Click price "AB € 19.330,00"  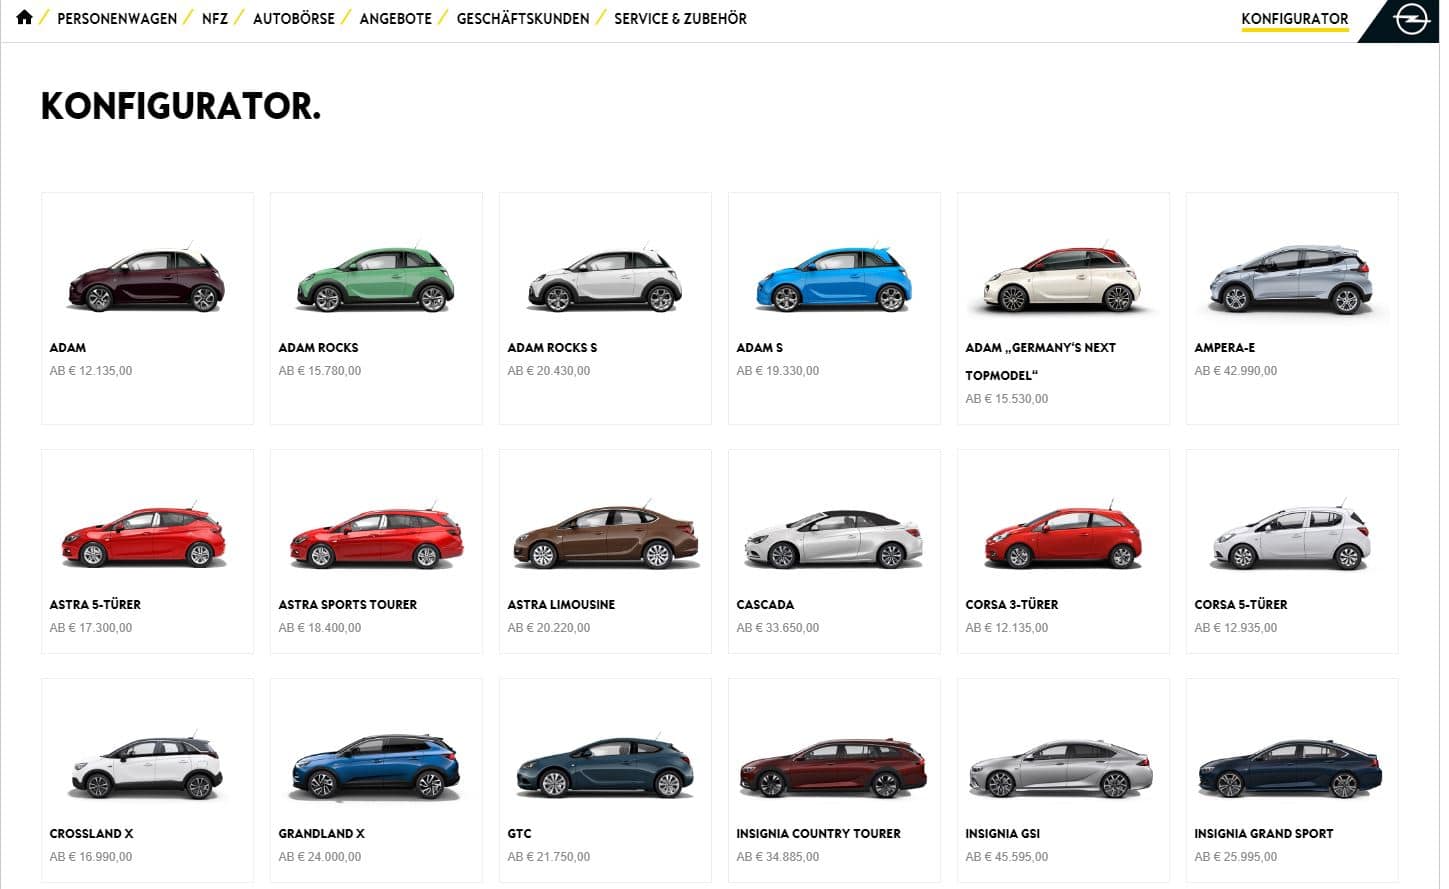[x=778, y=371]
